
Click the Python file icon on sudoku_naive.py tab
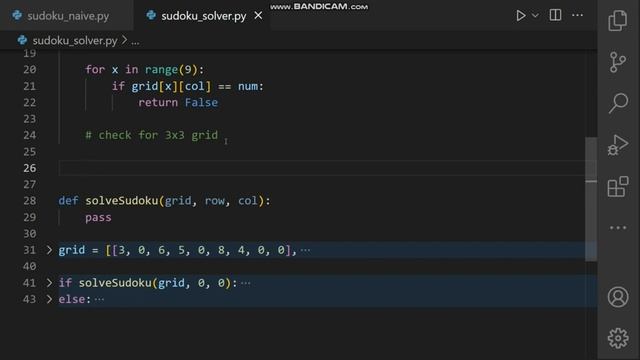pyautogui.click(x=17, y=16)
